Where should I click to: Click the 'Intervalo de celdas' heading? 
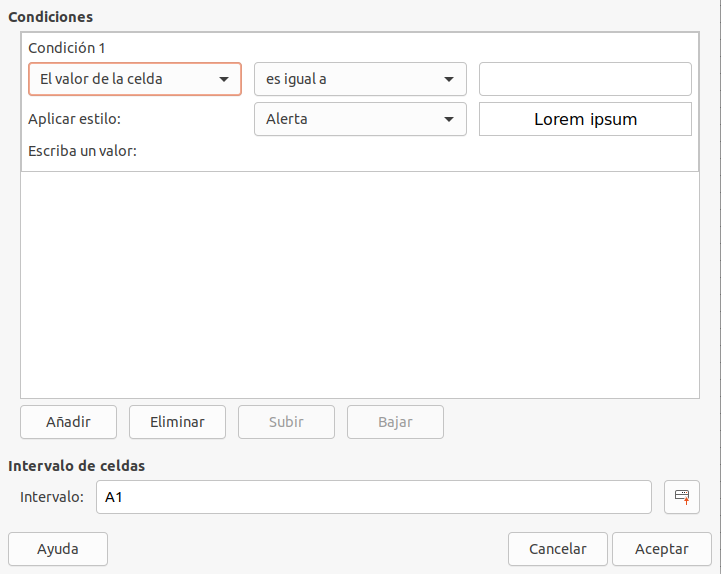(x=76, y=466)
